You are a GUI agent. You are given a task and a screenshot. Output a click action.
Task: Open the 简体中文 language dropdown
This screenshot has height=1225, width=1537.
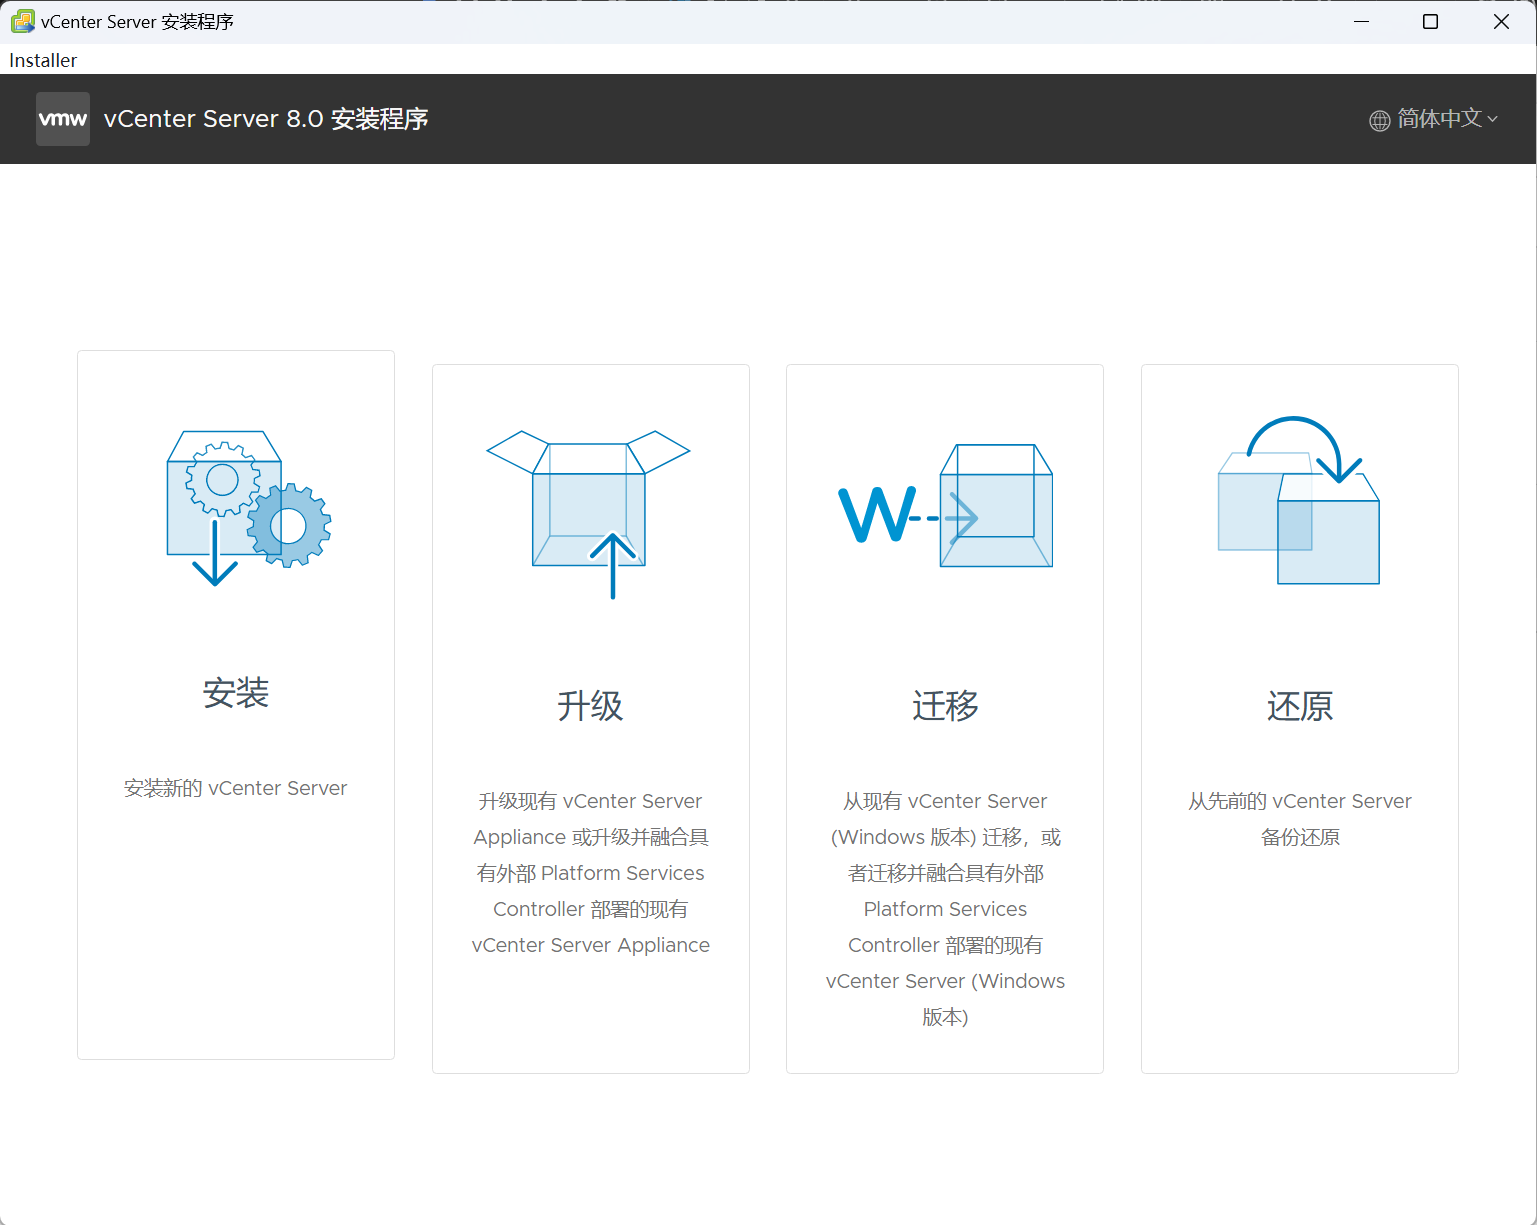tap(1434, 119)
